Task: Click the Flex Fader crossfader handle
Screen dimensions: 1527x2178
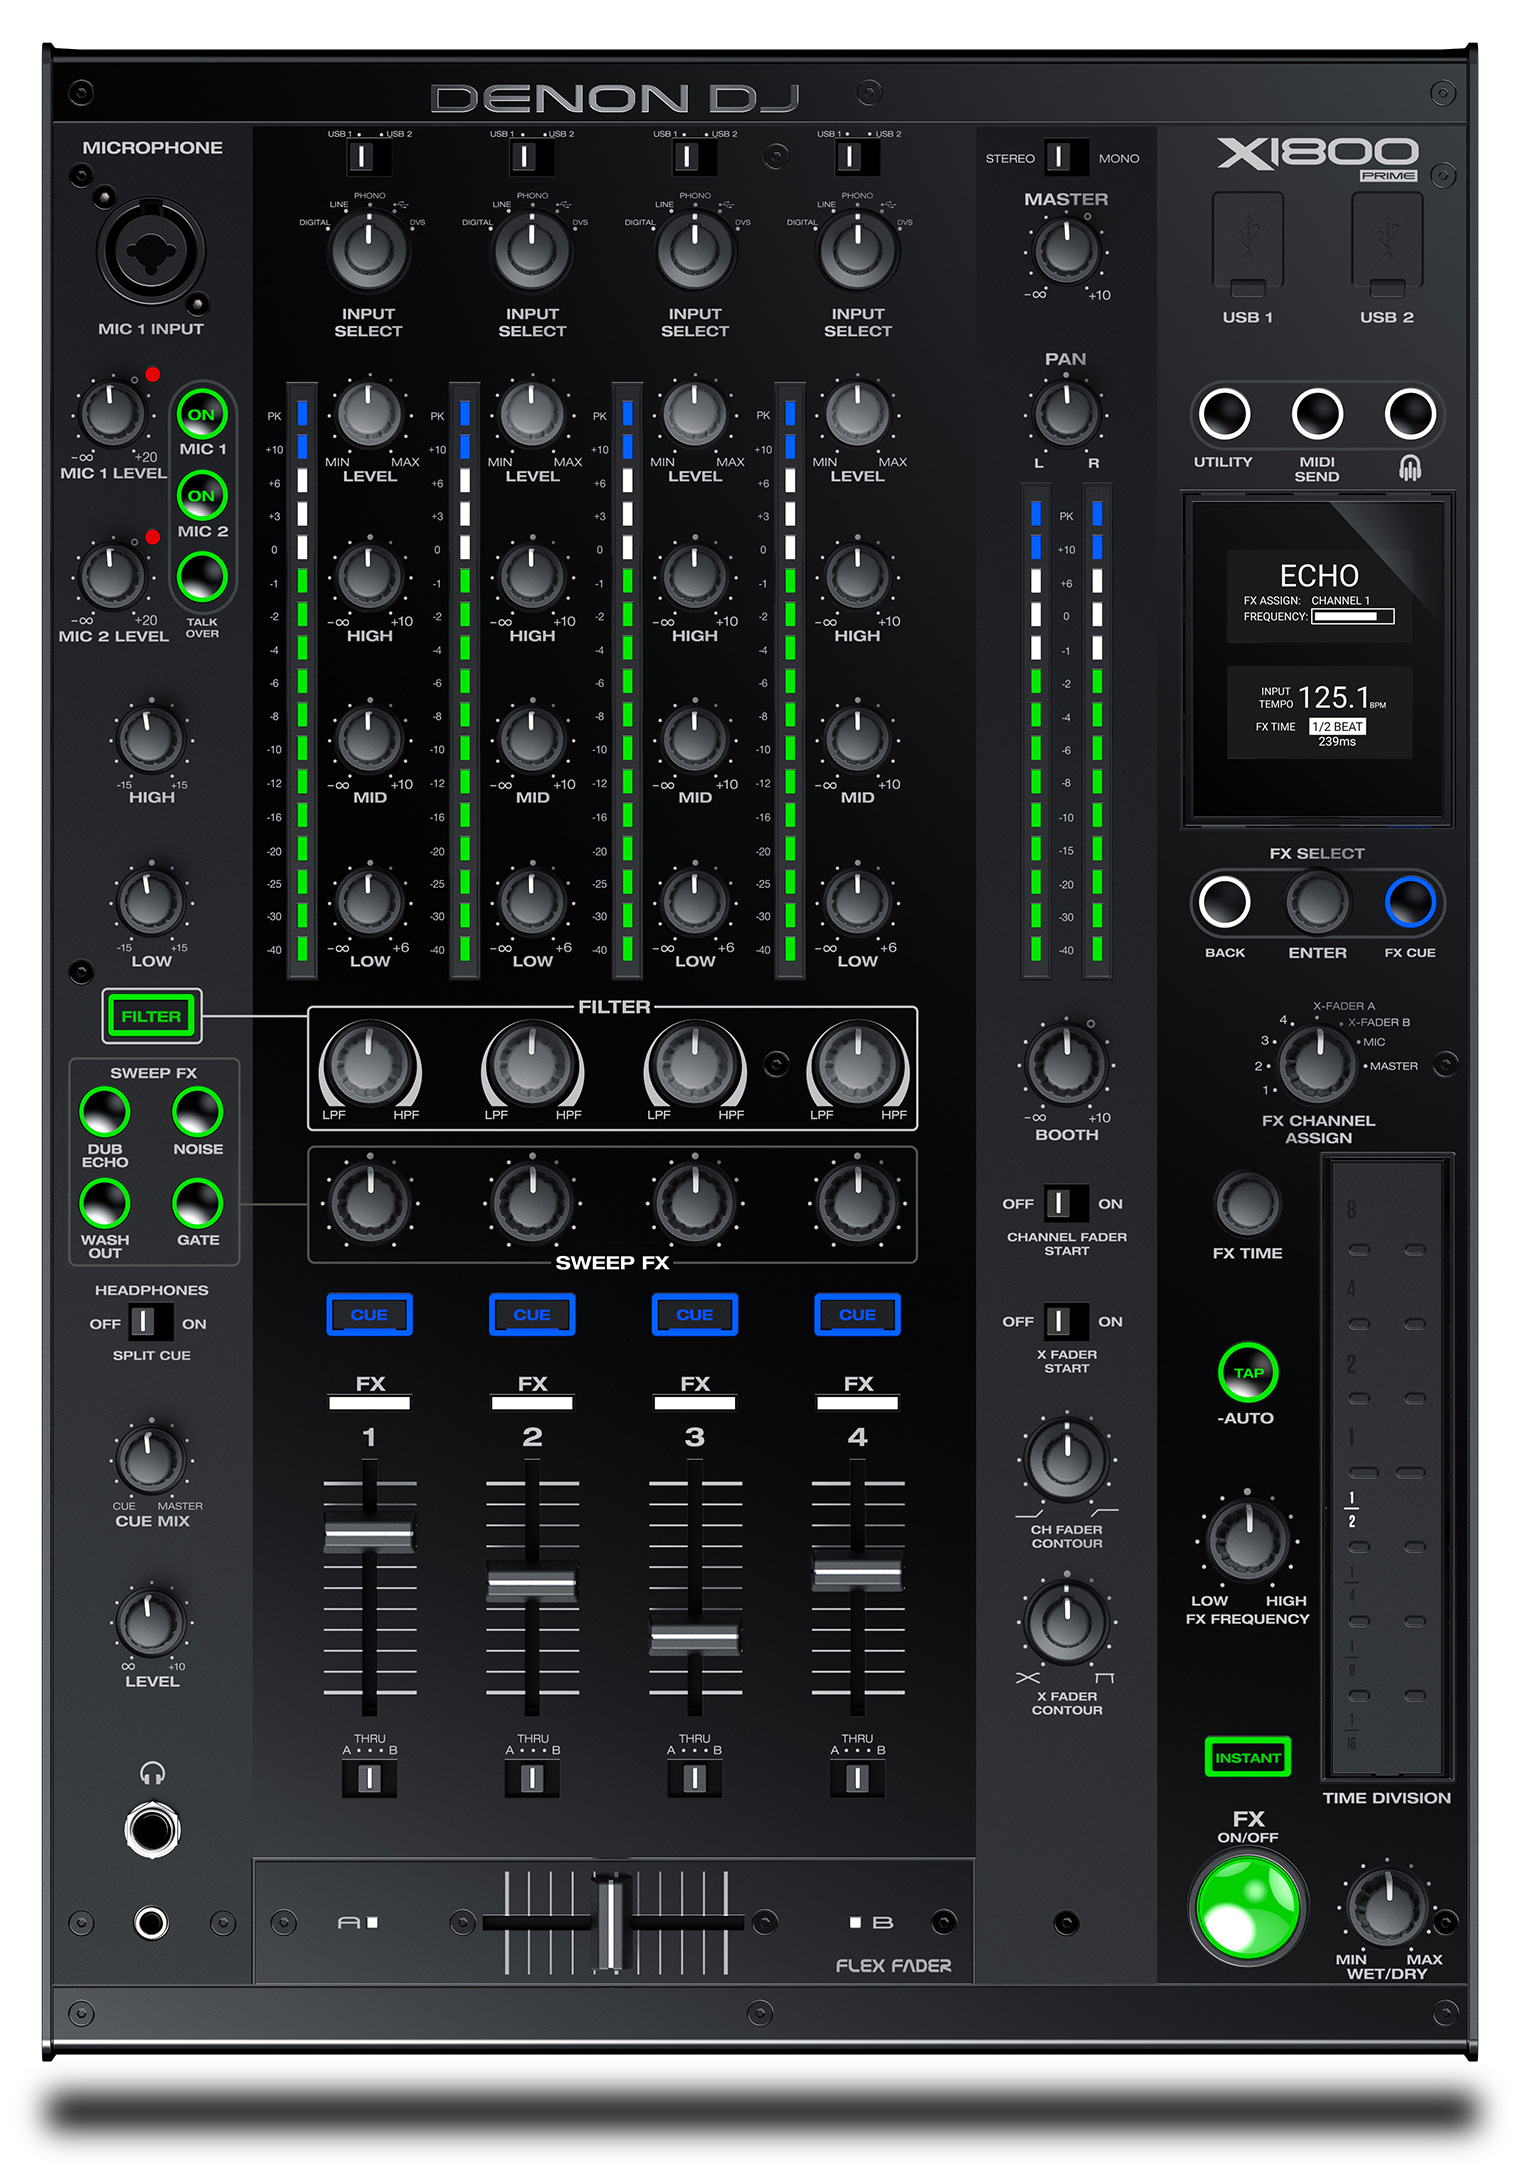Action: pos(610,1922)
